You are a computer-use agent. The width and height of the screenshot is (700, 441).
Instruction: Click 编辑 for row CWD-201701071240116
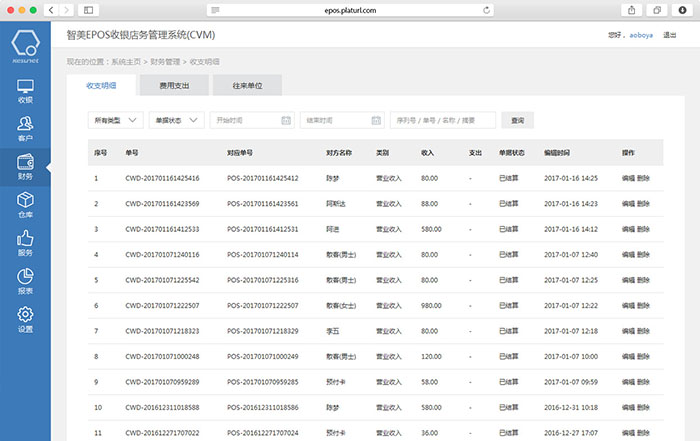[628, 254]
